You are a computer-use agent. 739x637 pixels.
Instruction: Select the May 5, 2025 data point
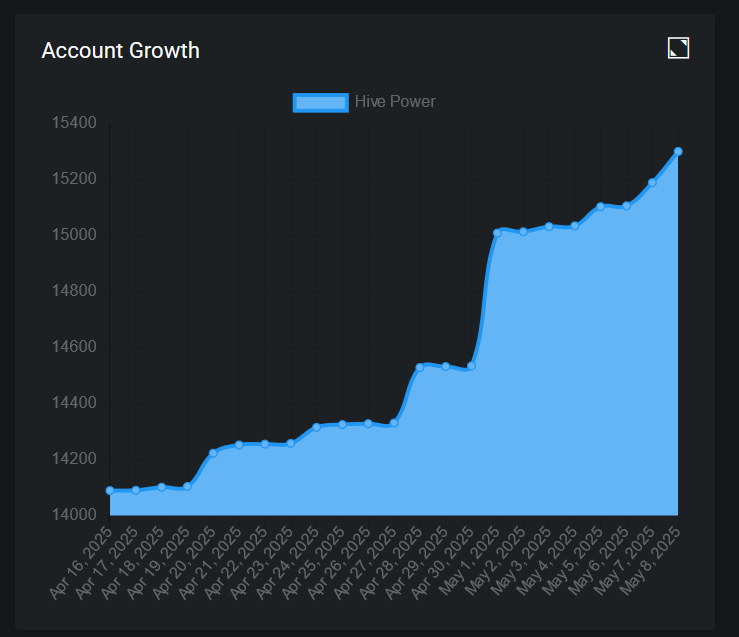pyautogui.click(x=600, y=206)
